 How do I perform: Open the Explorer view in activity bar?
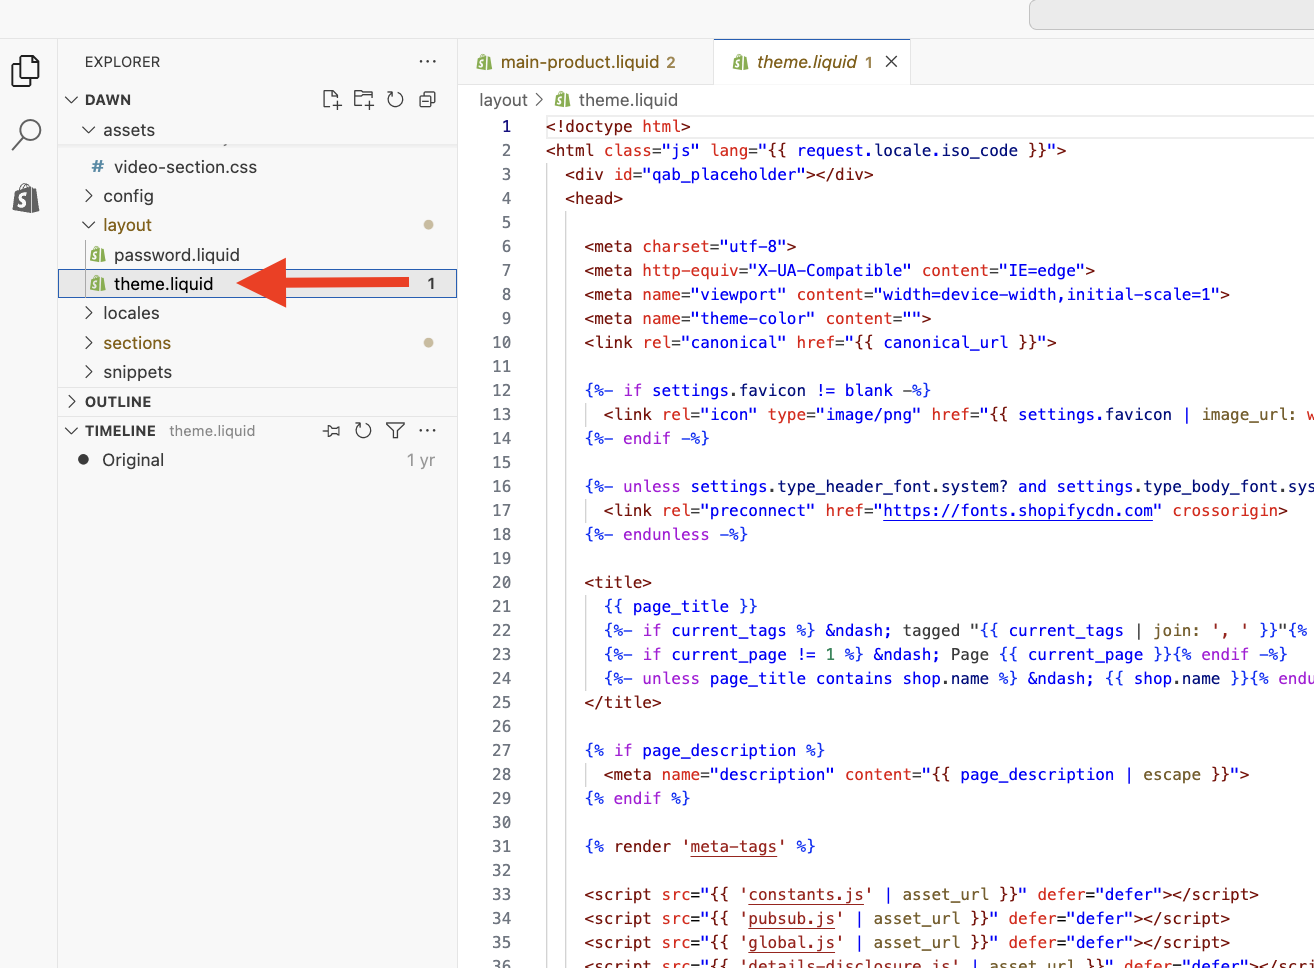[x=26, y=71]
